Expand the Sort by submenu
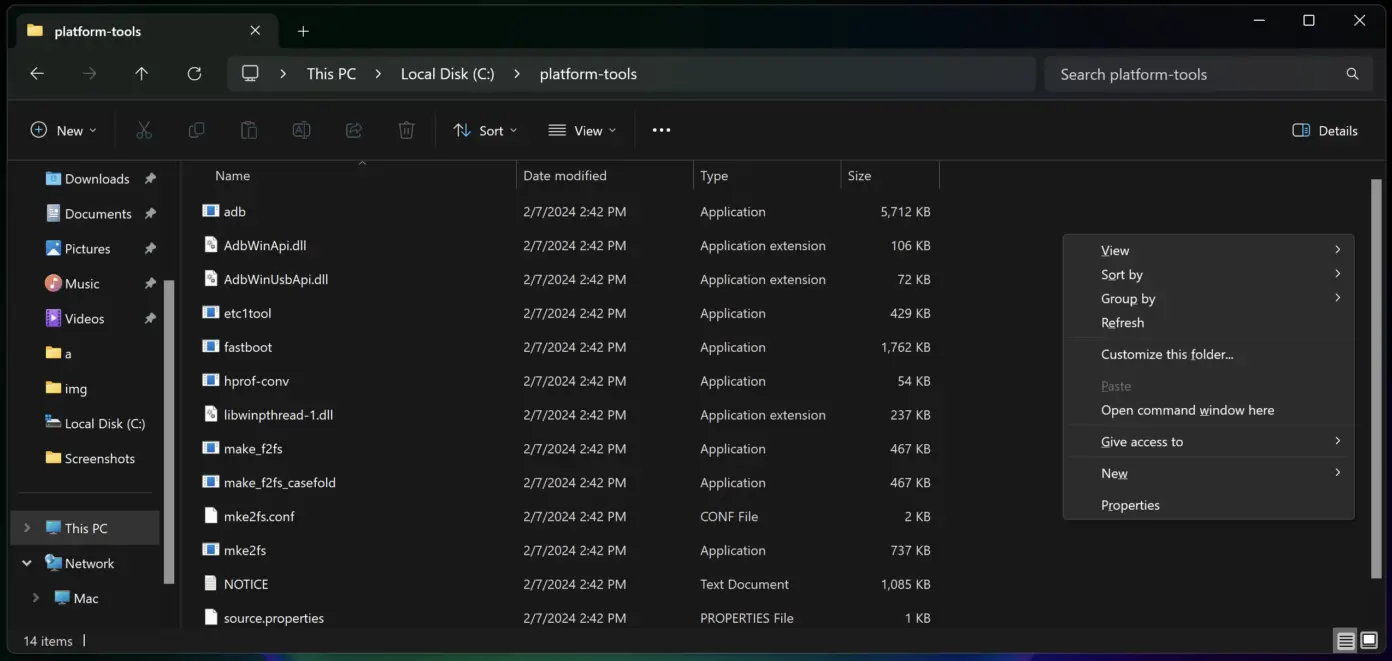 1121,274
